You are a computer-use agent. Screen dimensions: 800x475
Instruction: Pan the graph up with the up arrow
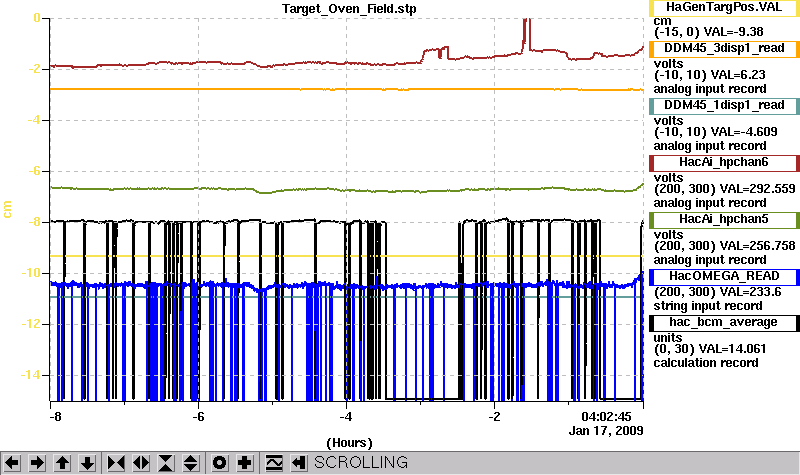pos(62,463)
